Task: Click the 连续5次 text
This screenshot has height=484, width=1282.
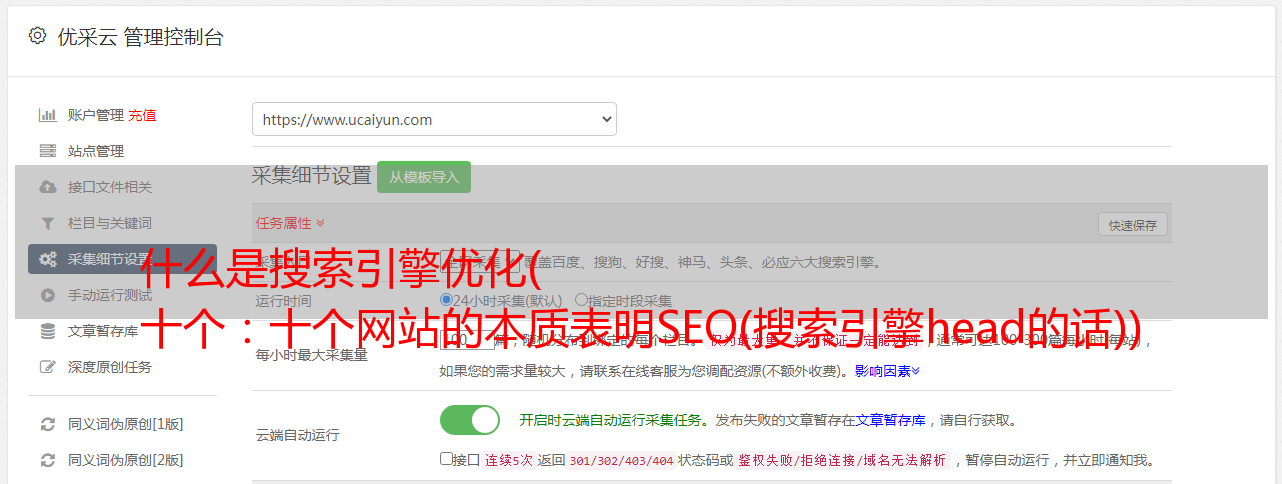Action: tap(509, 461)
